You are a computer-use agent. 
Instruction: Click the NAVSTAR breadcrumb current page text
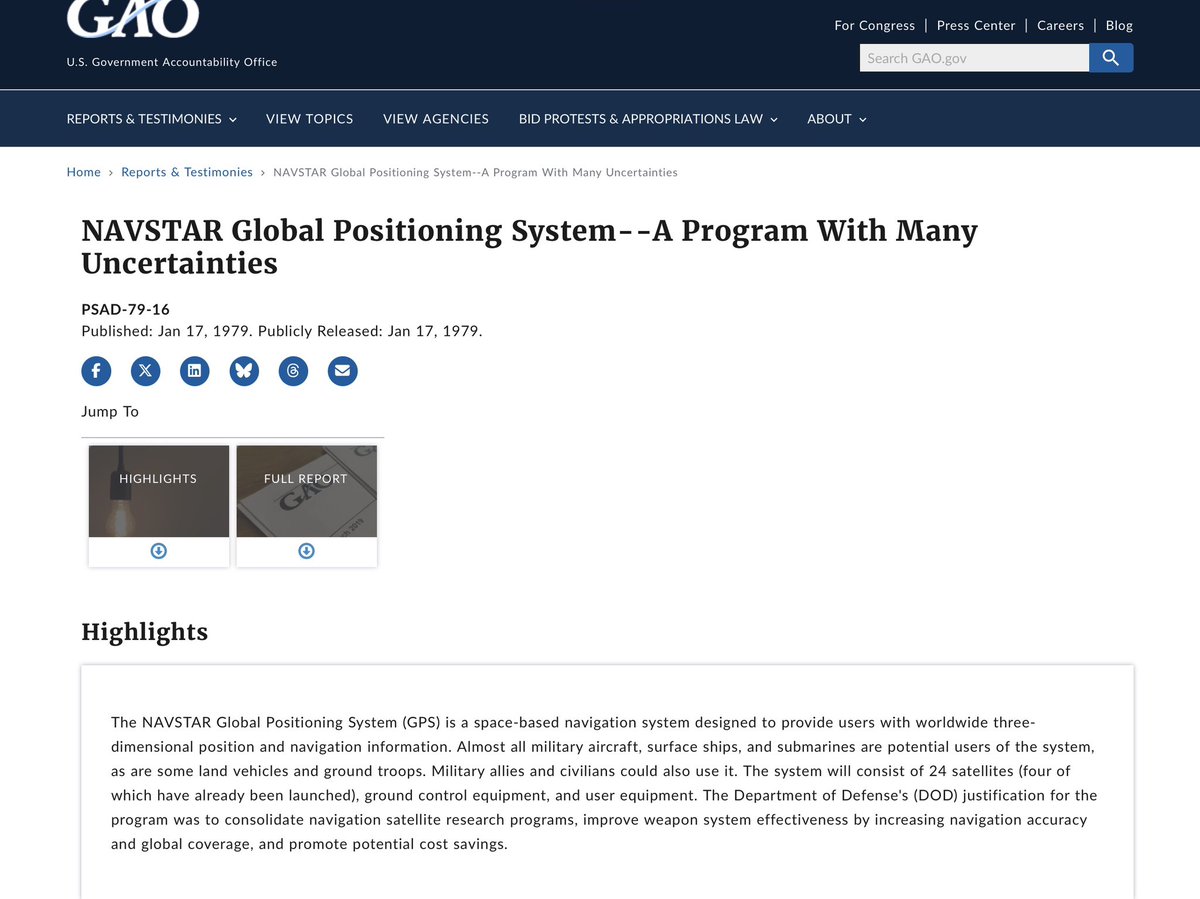(x=475, y=172)
